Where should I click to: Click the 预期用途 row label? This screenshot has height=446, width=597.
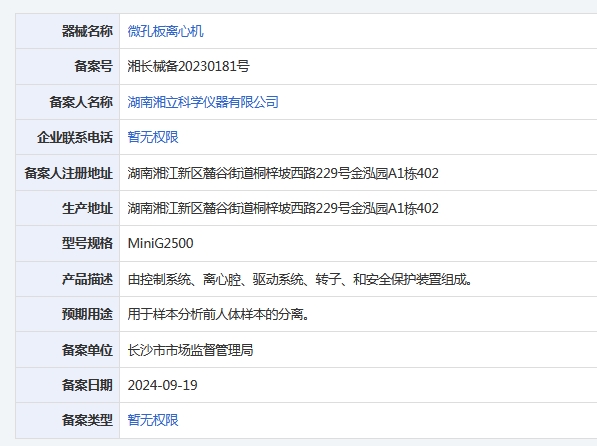87,314
